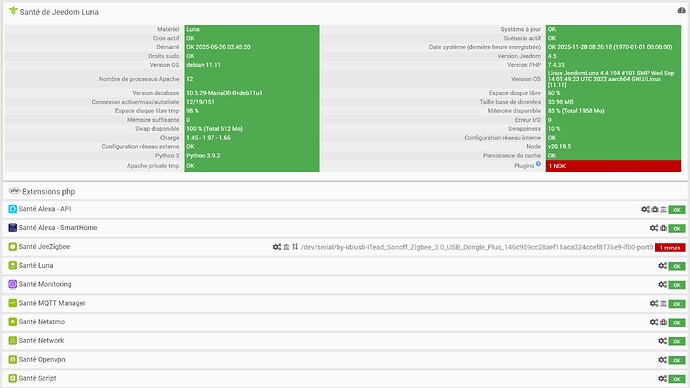Click the green leaf Jeedom health icon
The width and height of the screenshot is (690, 388).
(13, 11)
